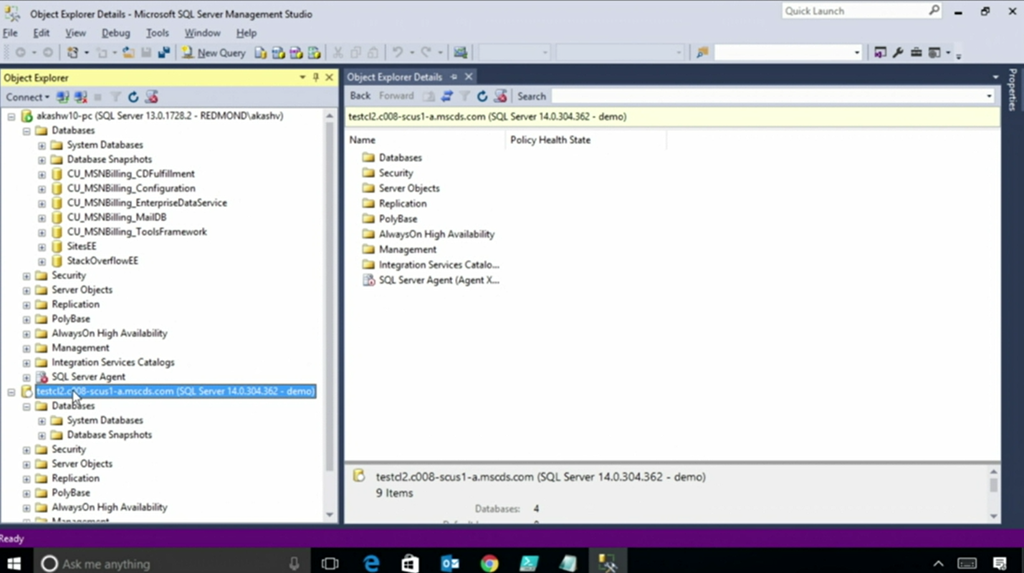Click the Object Explorer vertical scrollbar
1024x573 pixels.
click(331, 300)
